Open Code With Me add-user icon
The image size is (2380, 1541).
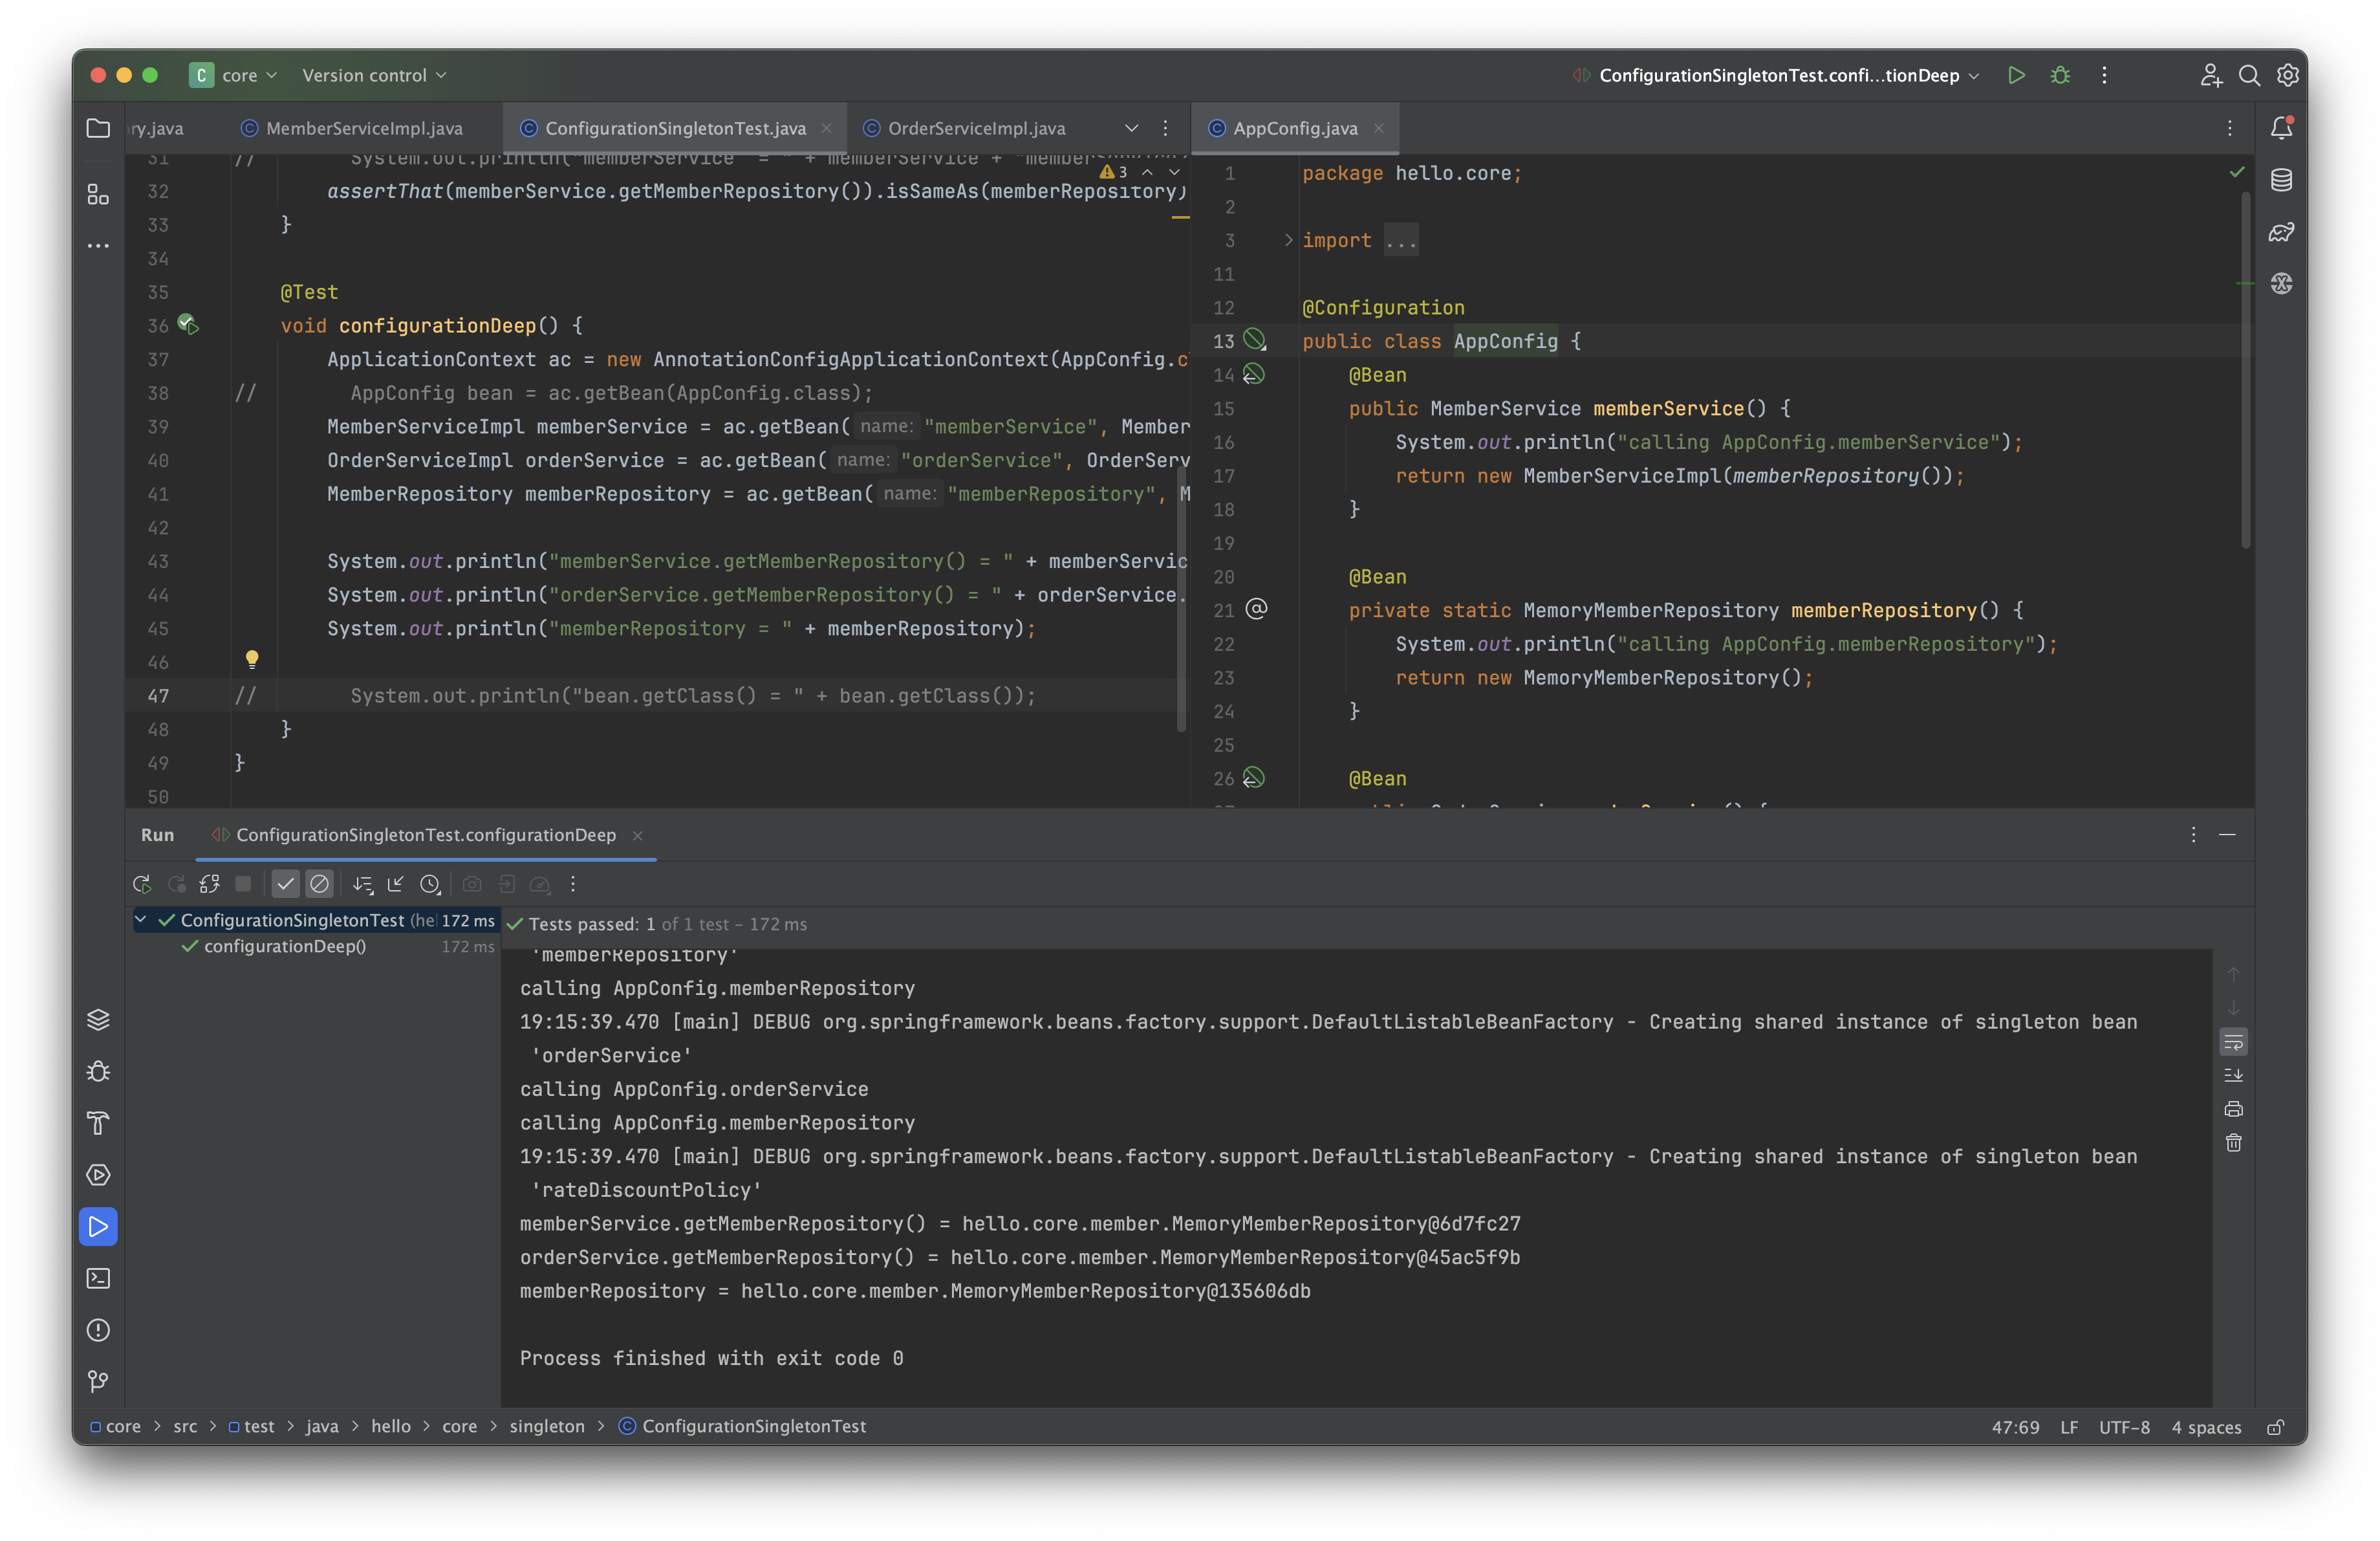click(x=2211, y=75)
